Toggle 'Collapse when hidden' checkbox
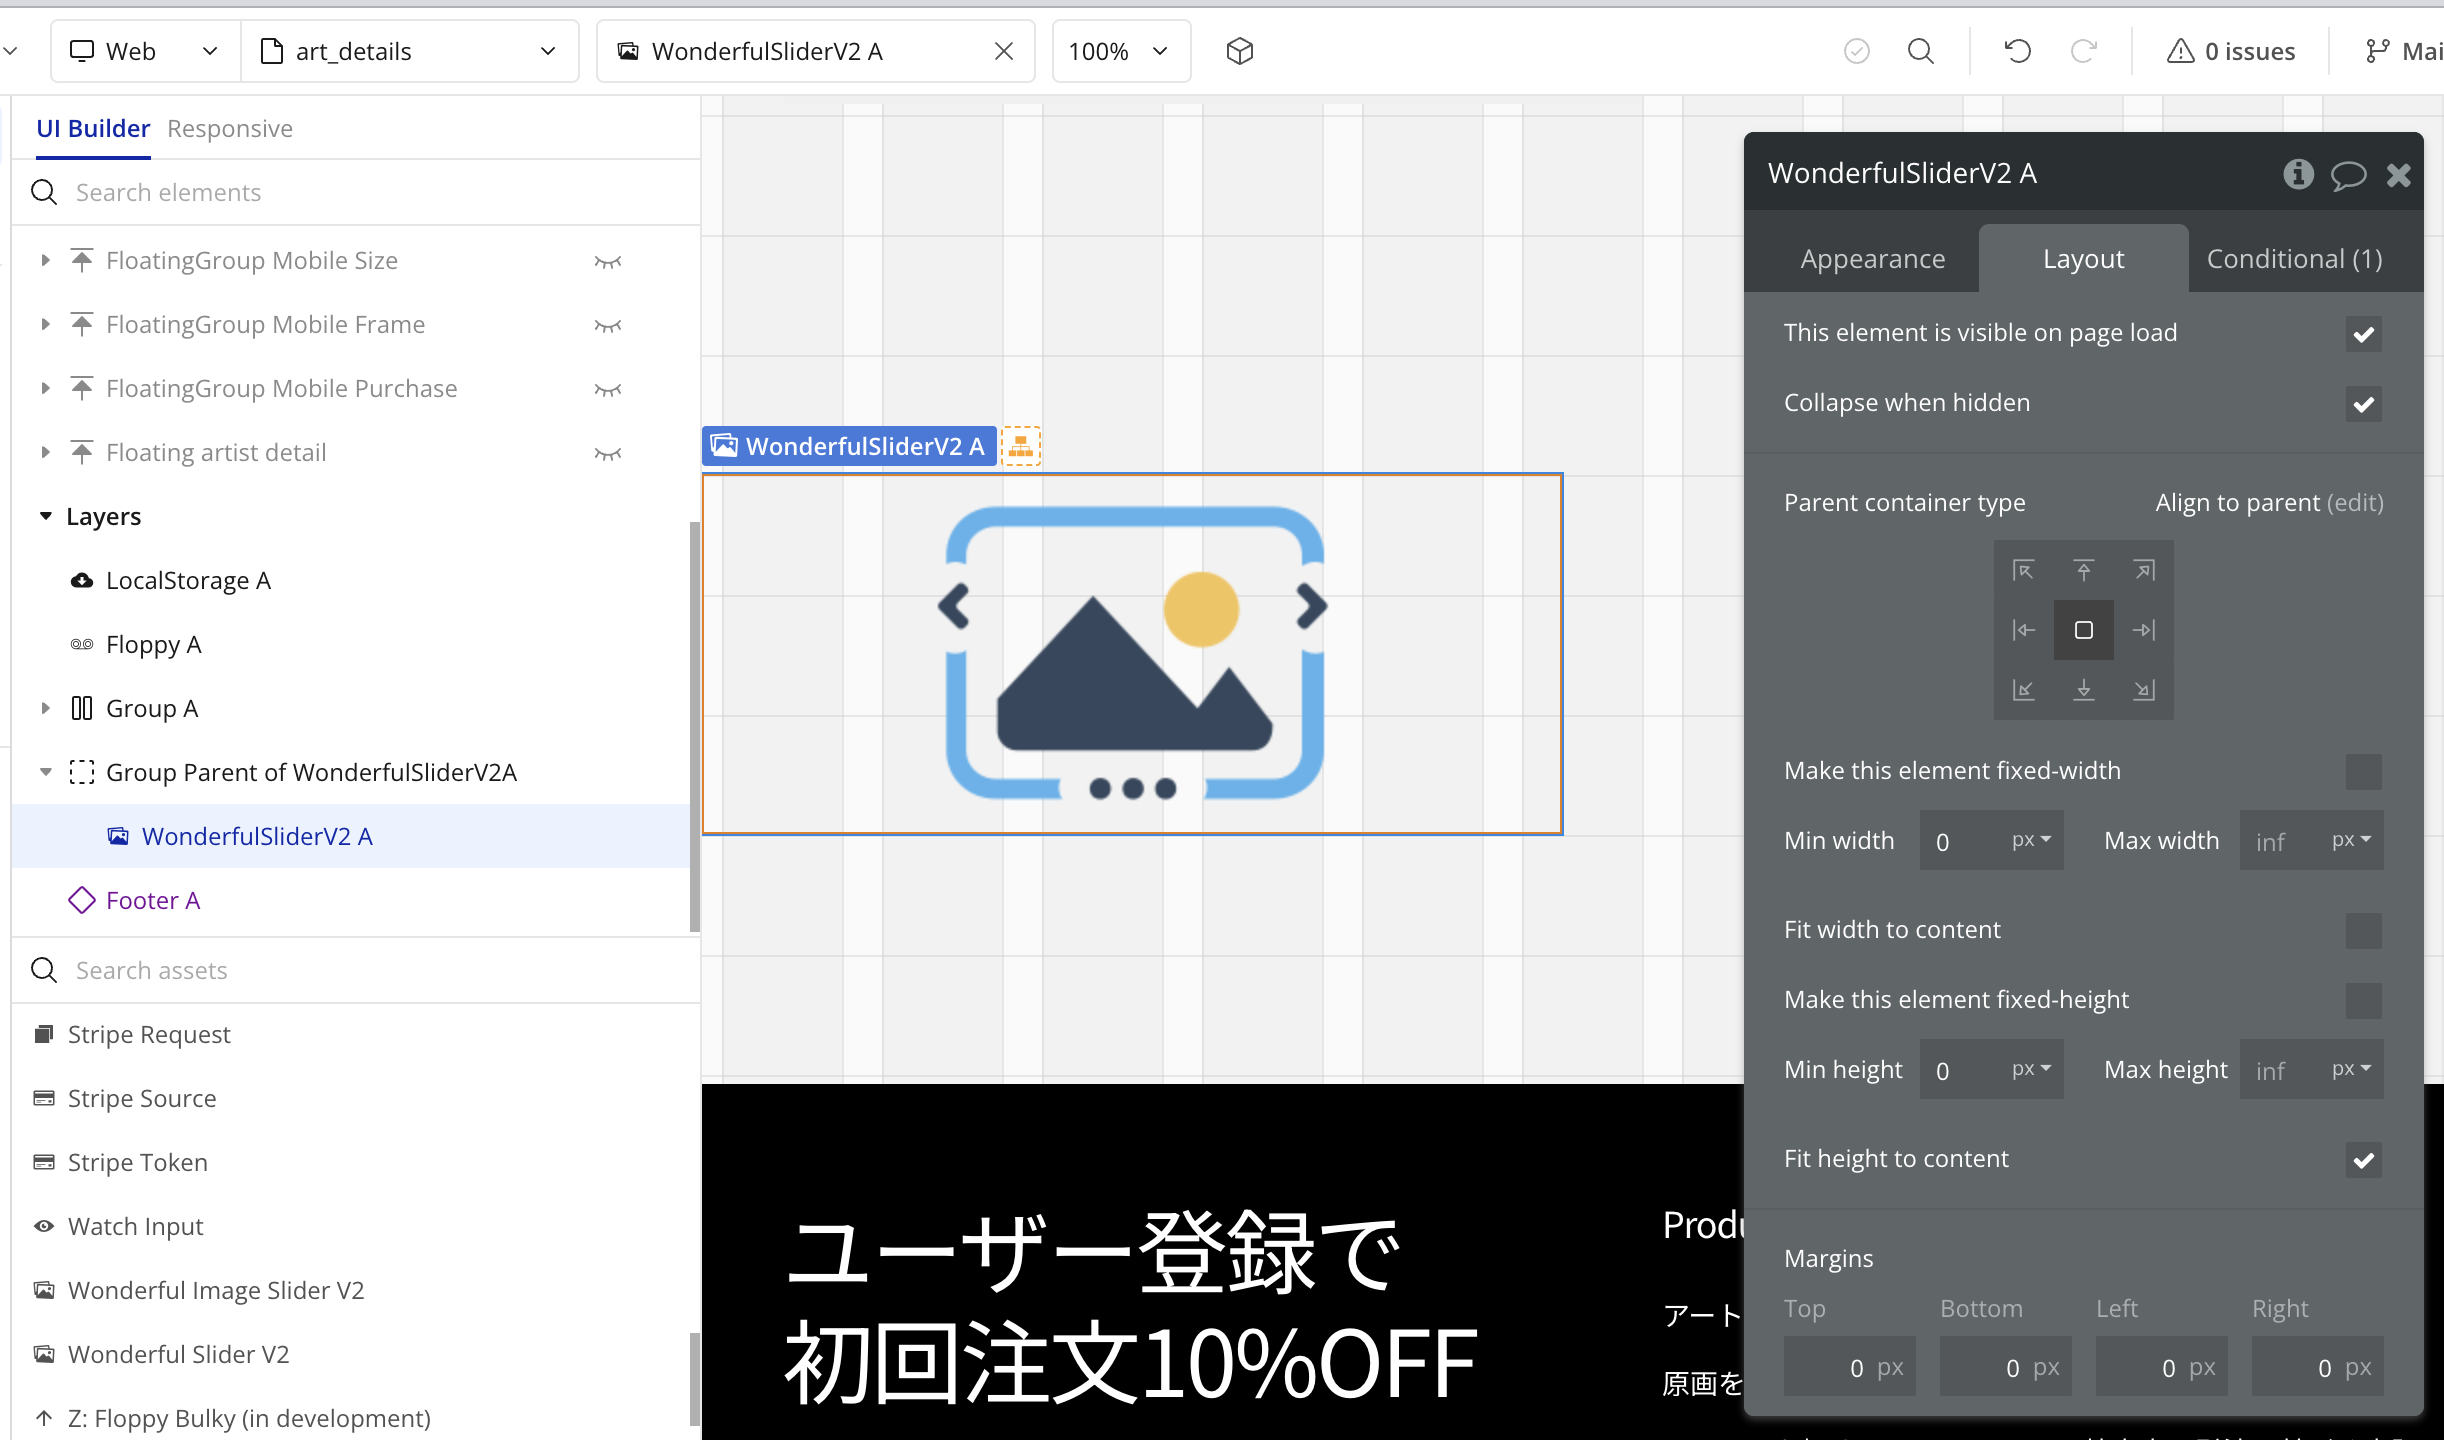Screen dimensions: 2444x1440 point(2364,404)
